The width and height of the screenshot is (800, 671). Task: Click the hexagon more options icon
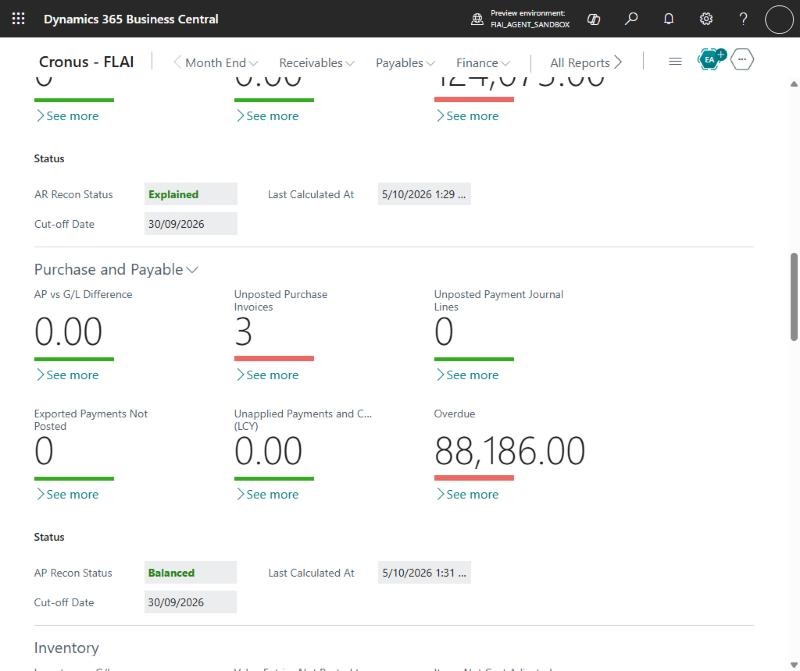pyautogui.click(x=742, y=60)
